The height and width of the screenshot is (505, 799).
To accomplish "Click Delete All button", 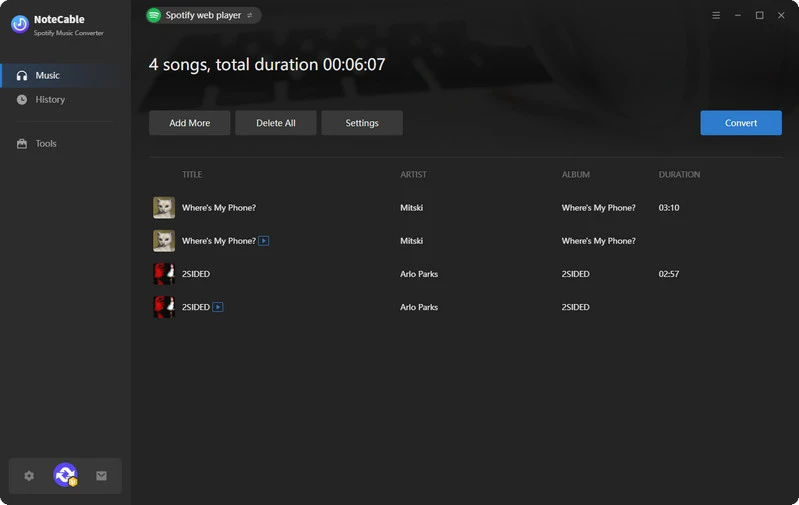I will [x=276, y=123].
